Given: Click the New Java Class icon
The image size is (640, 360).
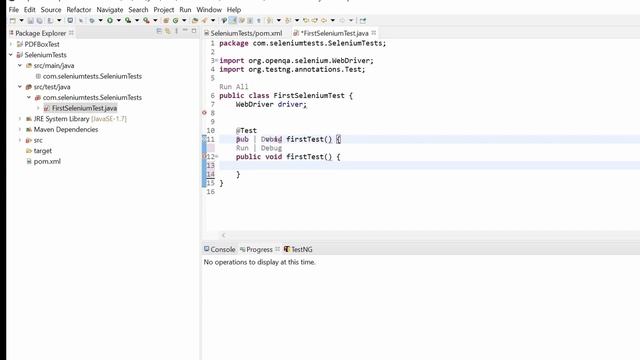Looking at the screenshot, I should pyautogui.click(x=176, y=20).
